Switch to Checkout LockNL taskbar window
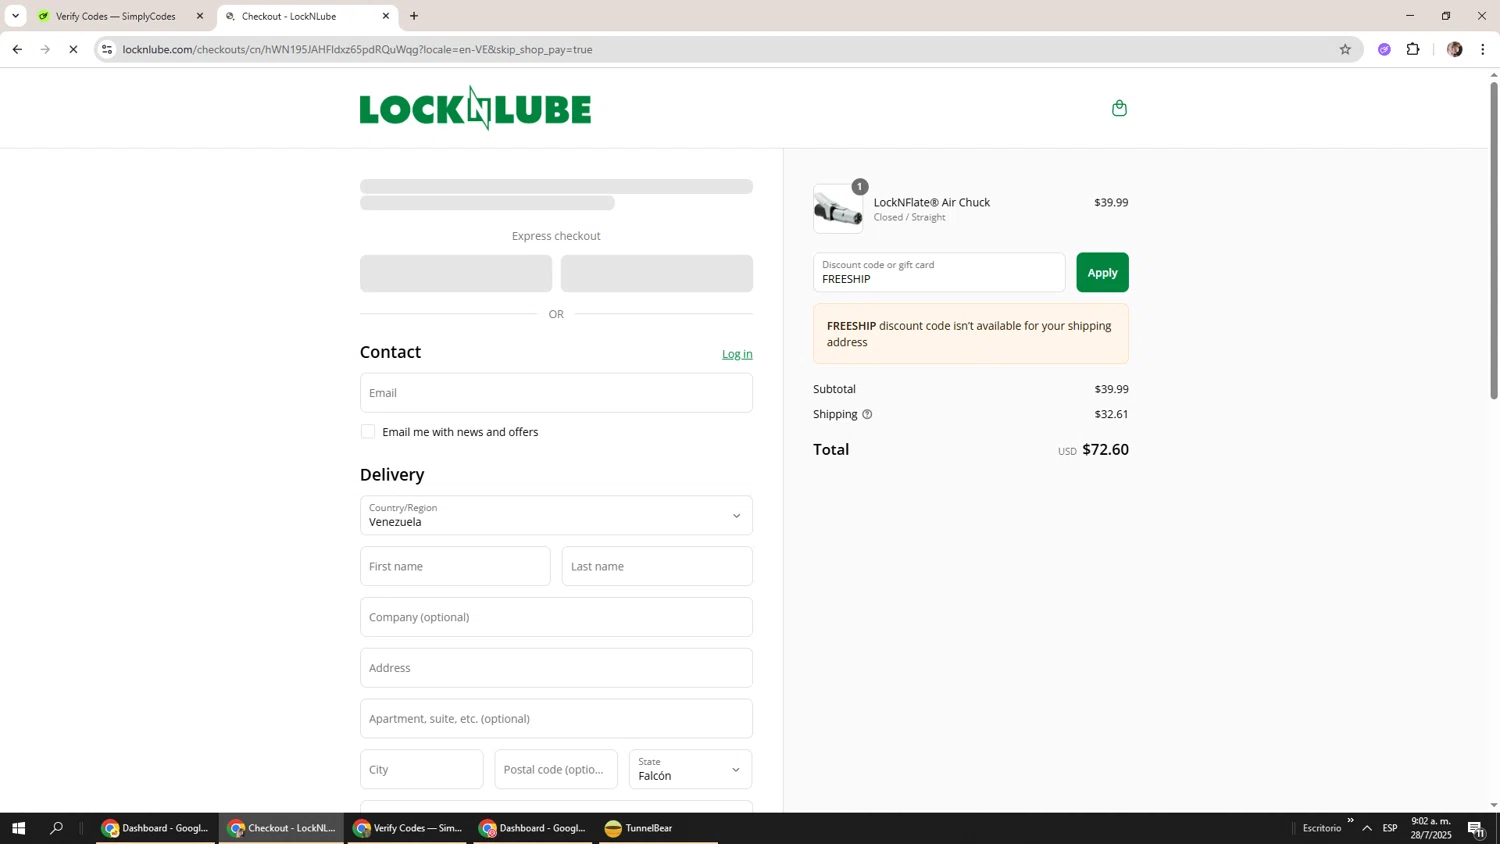This screenshot has width=1500, height=844. [281, 828]
